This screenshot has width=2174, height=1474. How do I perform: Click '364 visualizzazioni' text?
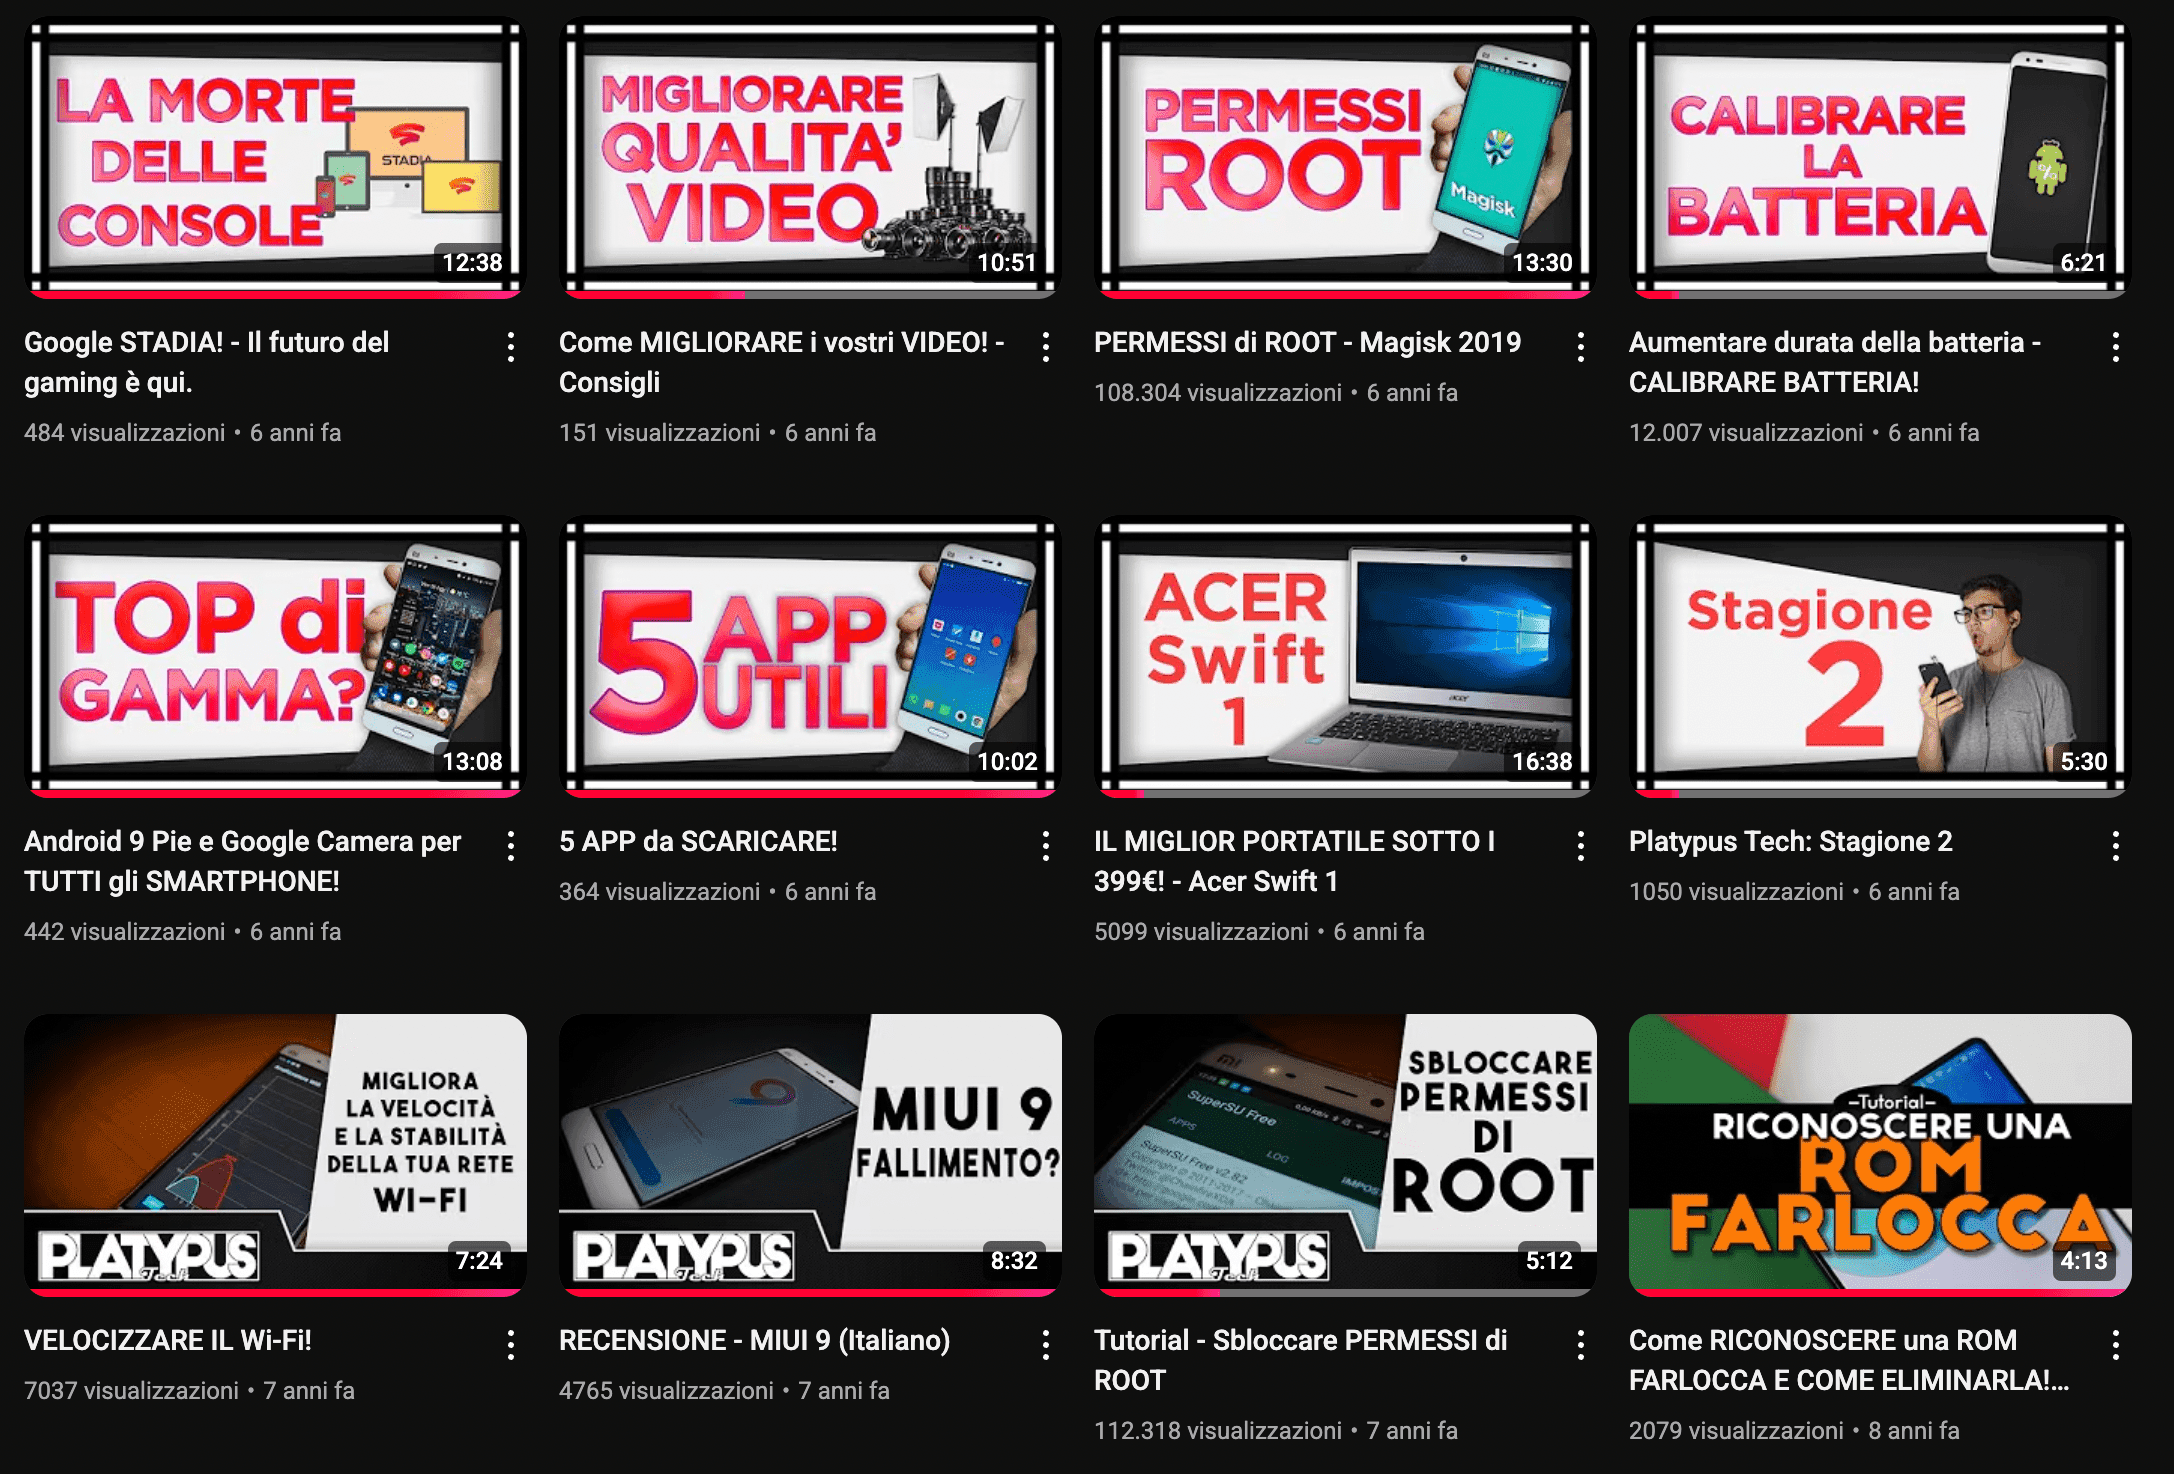(660, 892)
